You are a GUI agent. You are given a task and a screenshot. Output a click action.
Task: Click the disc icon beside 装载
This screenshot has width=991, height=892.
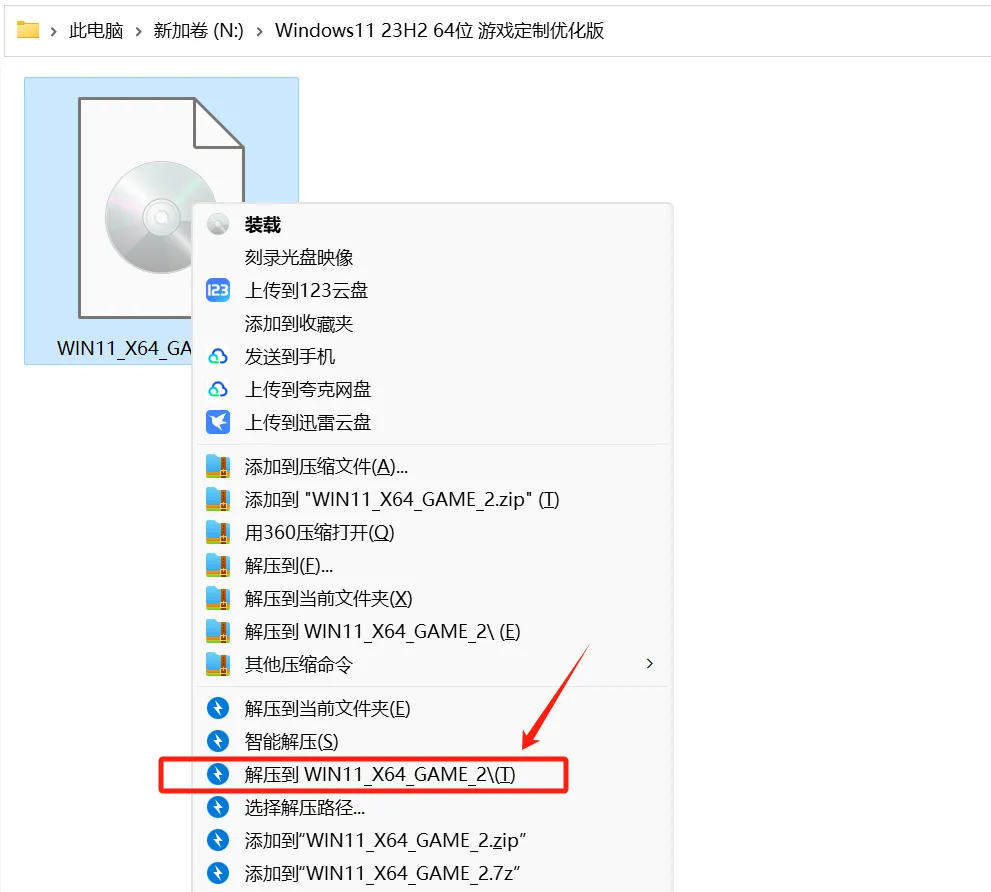(218, 224)
